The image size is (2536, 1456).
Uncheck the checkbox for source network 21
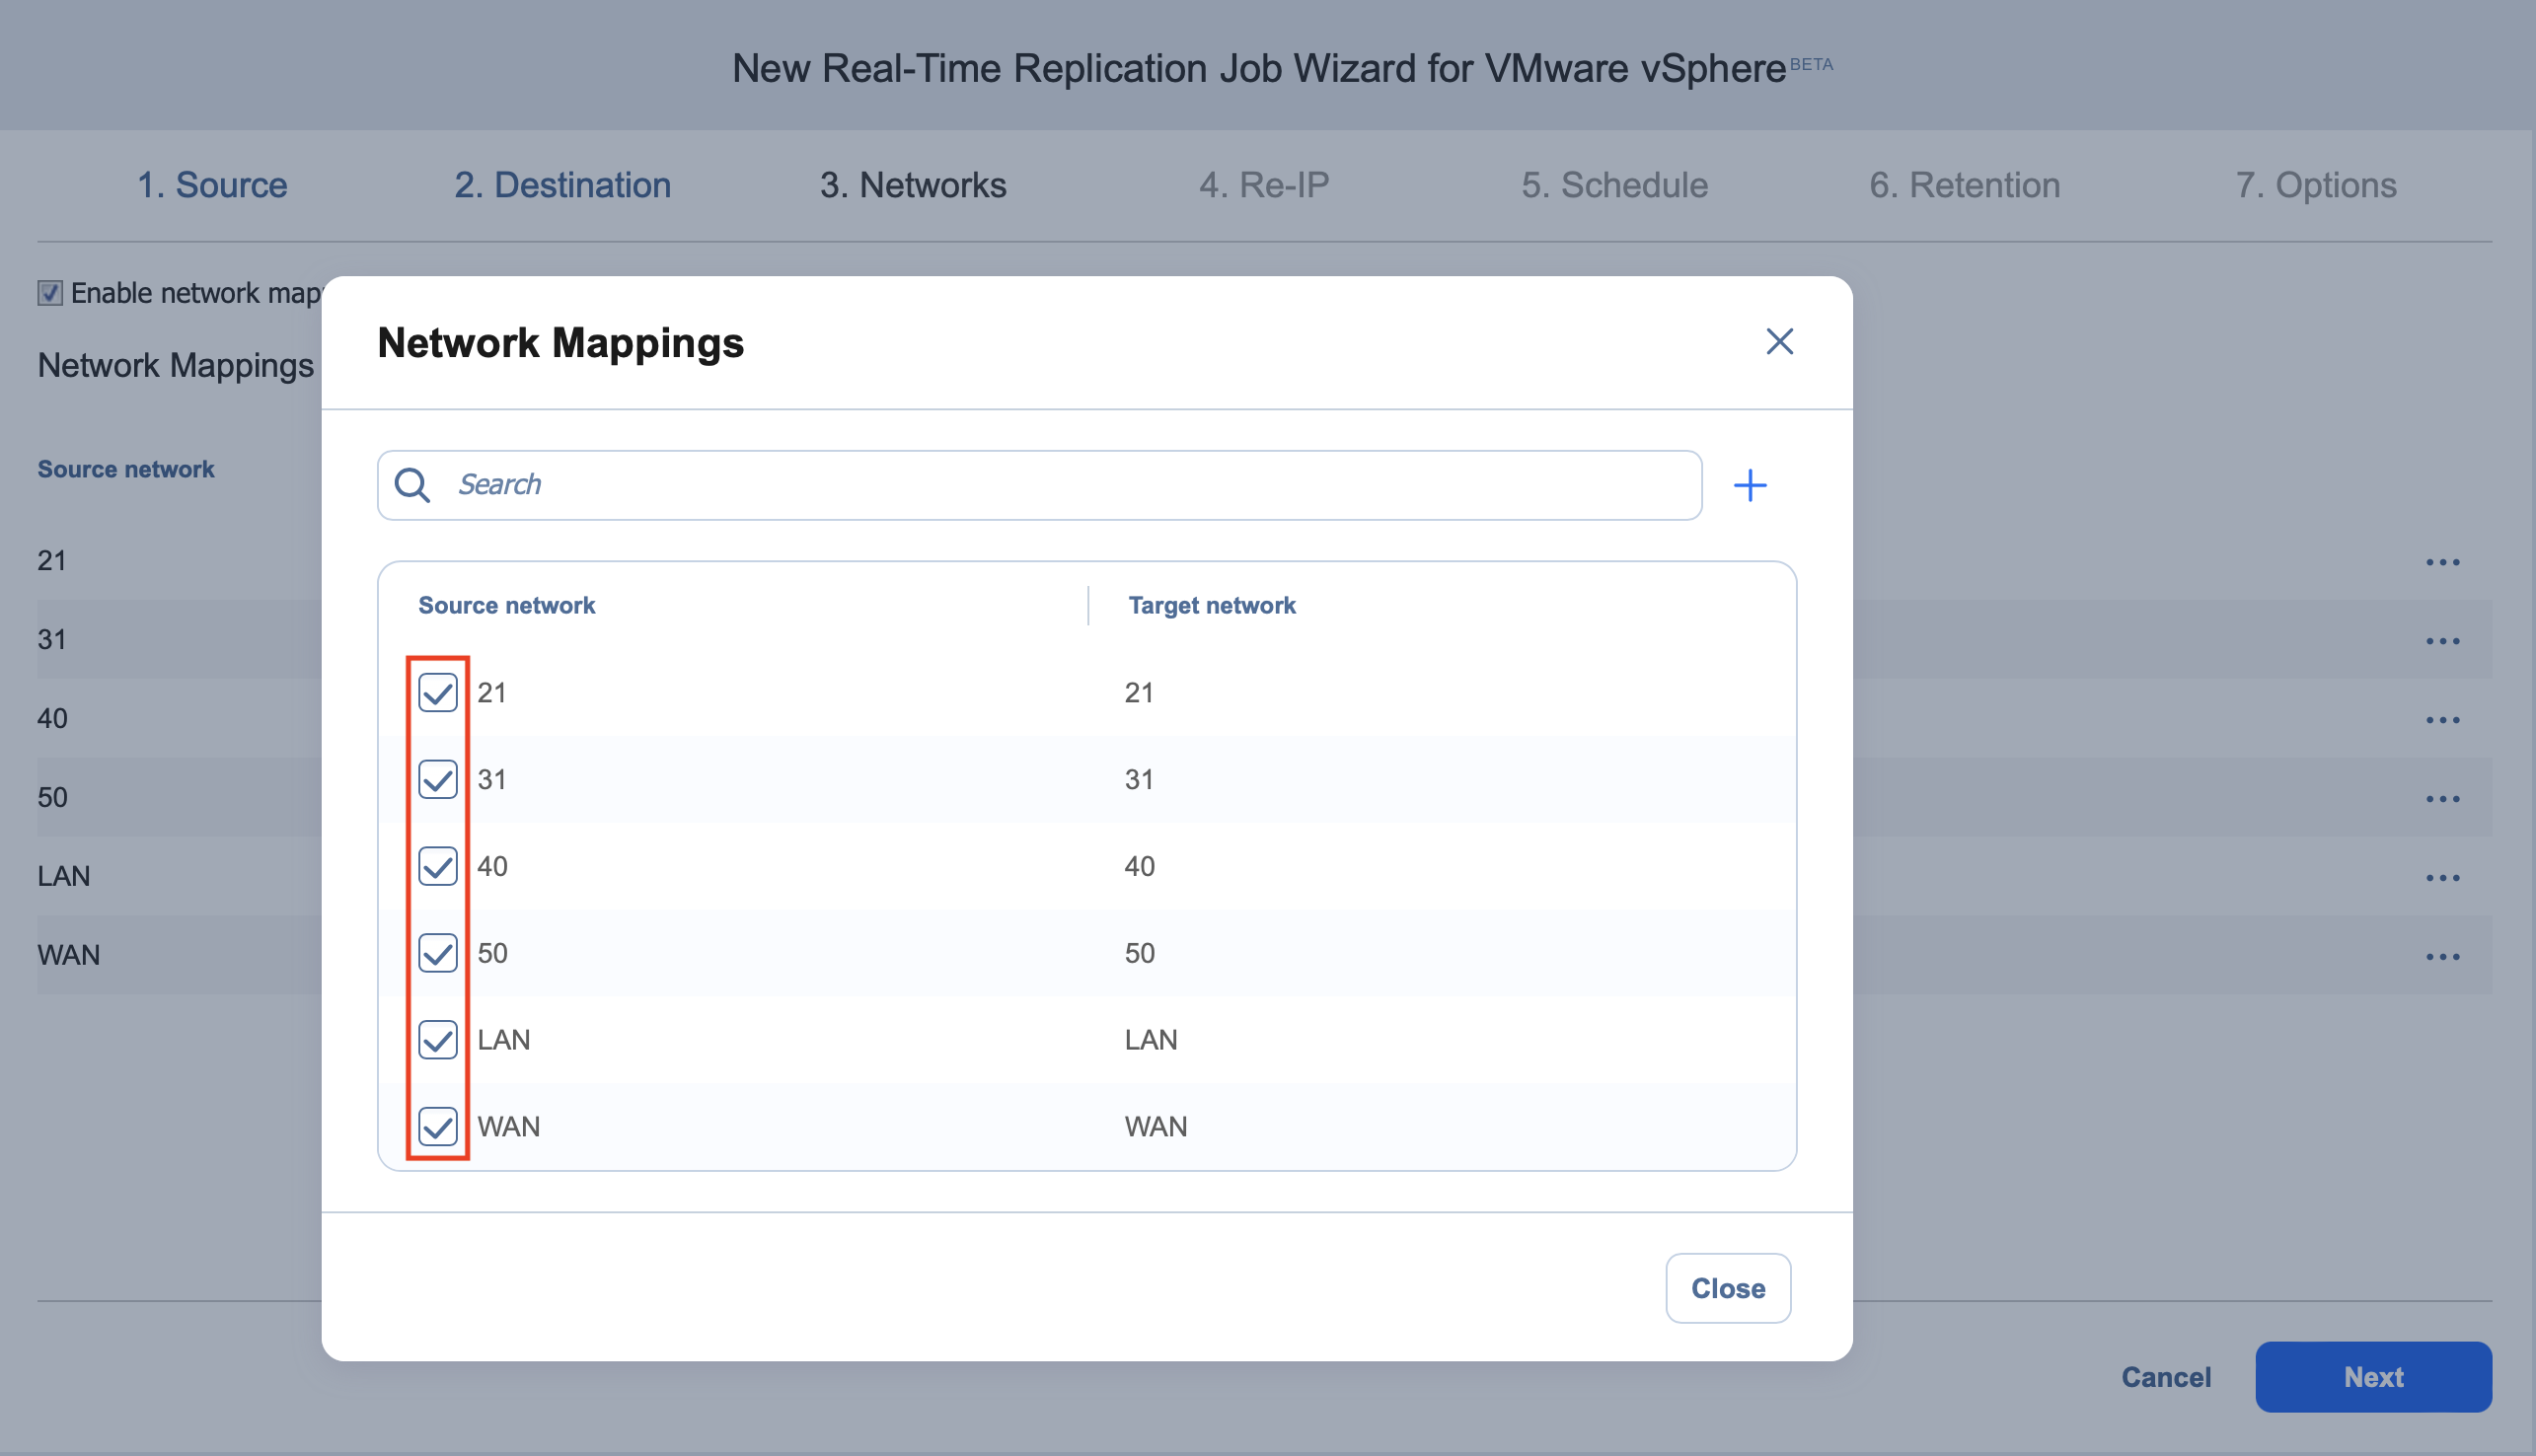(x=438, y=693)
